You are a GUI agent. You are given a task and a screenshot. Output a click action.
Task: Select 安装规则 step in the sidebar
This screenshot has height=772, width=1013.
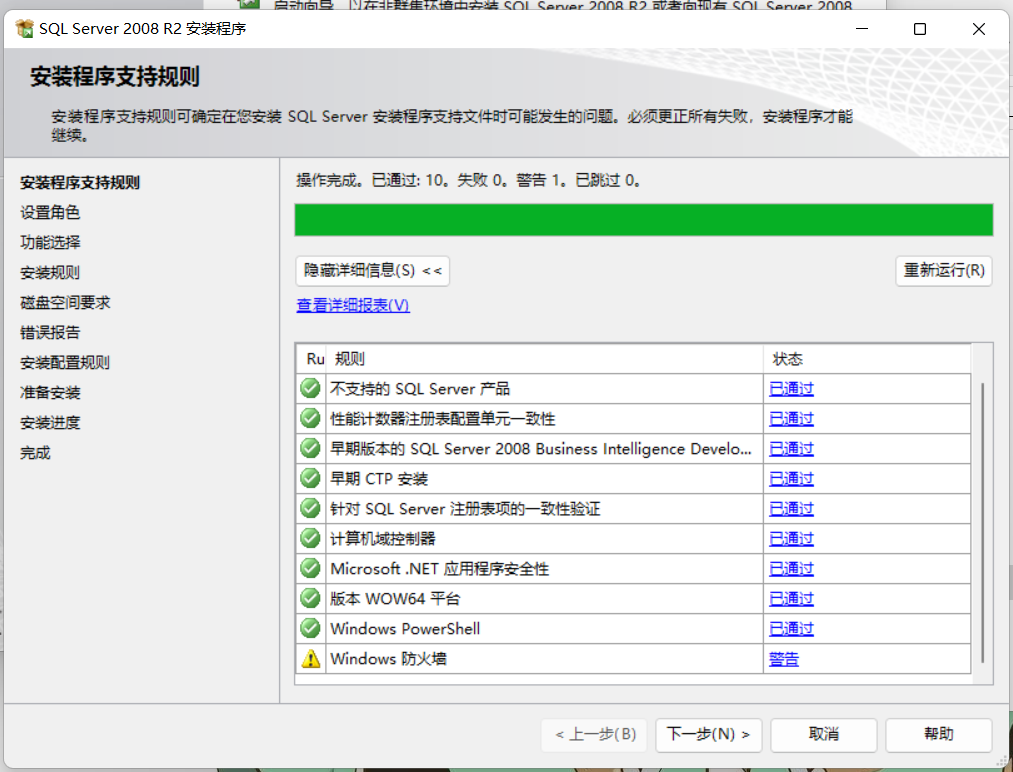tap(50, 273)
